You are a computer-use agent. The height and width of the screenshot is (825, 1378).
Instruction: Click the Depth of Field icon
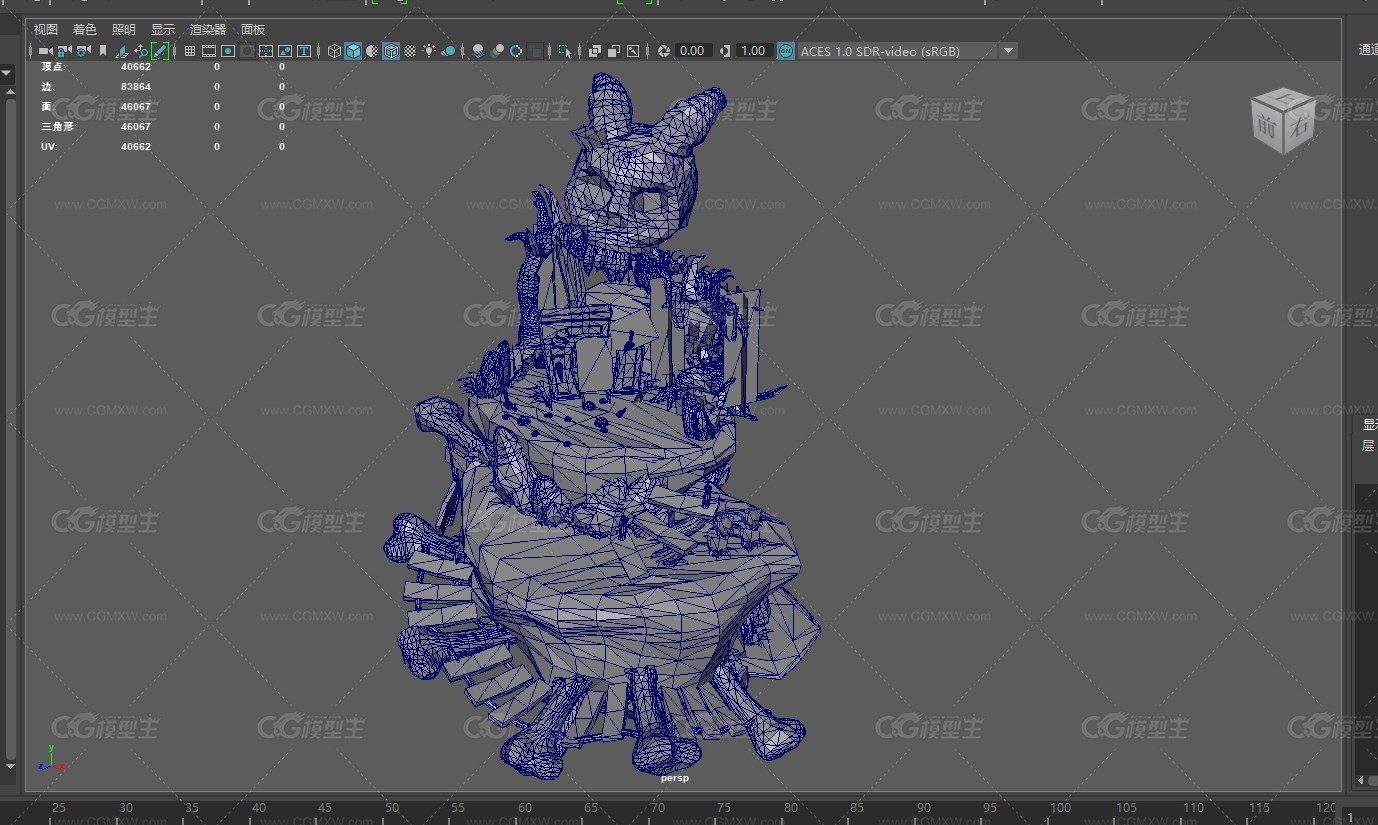click(x=536, y=51)
